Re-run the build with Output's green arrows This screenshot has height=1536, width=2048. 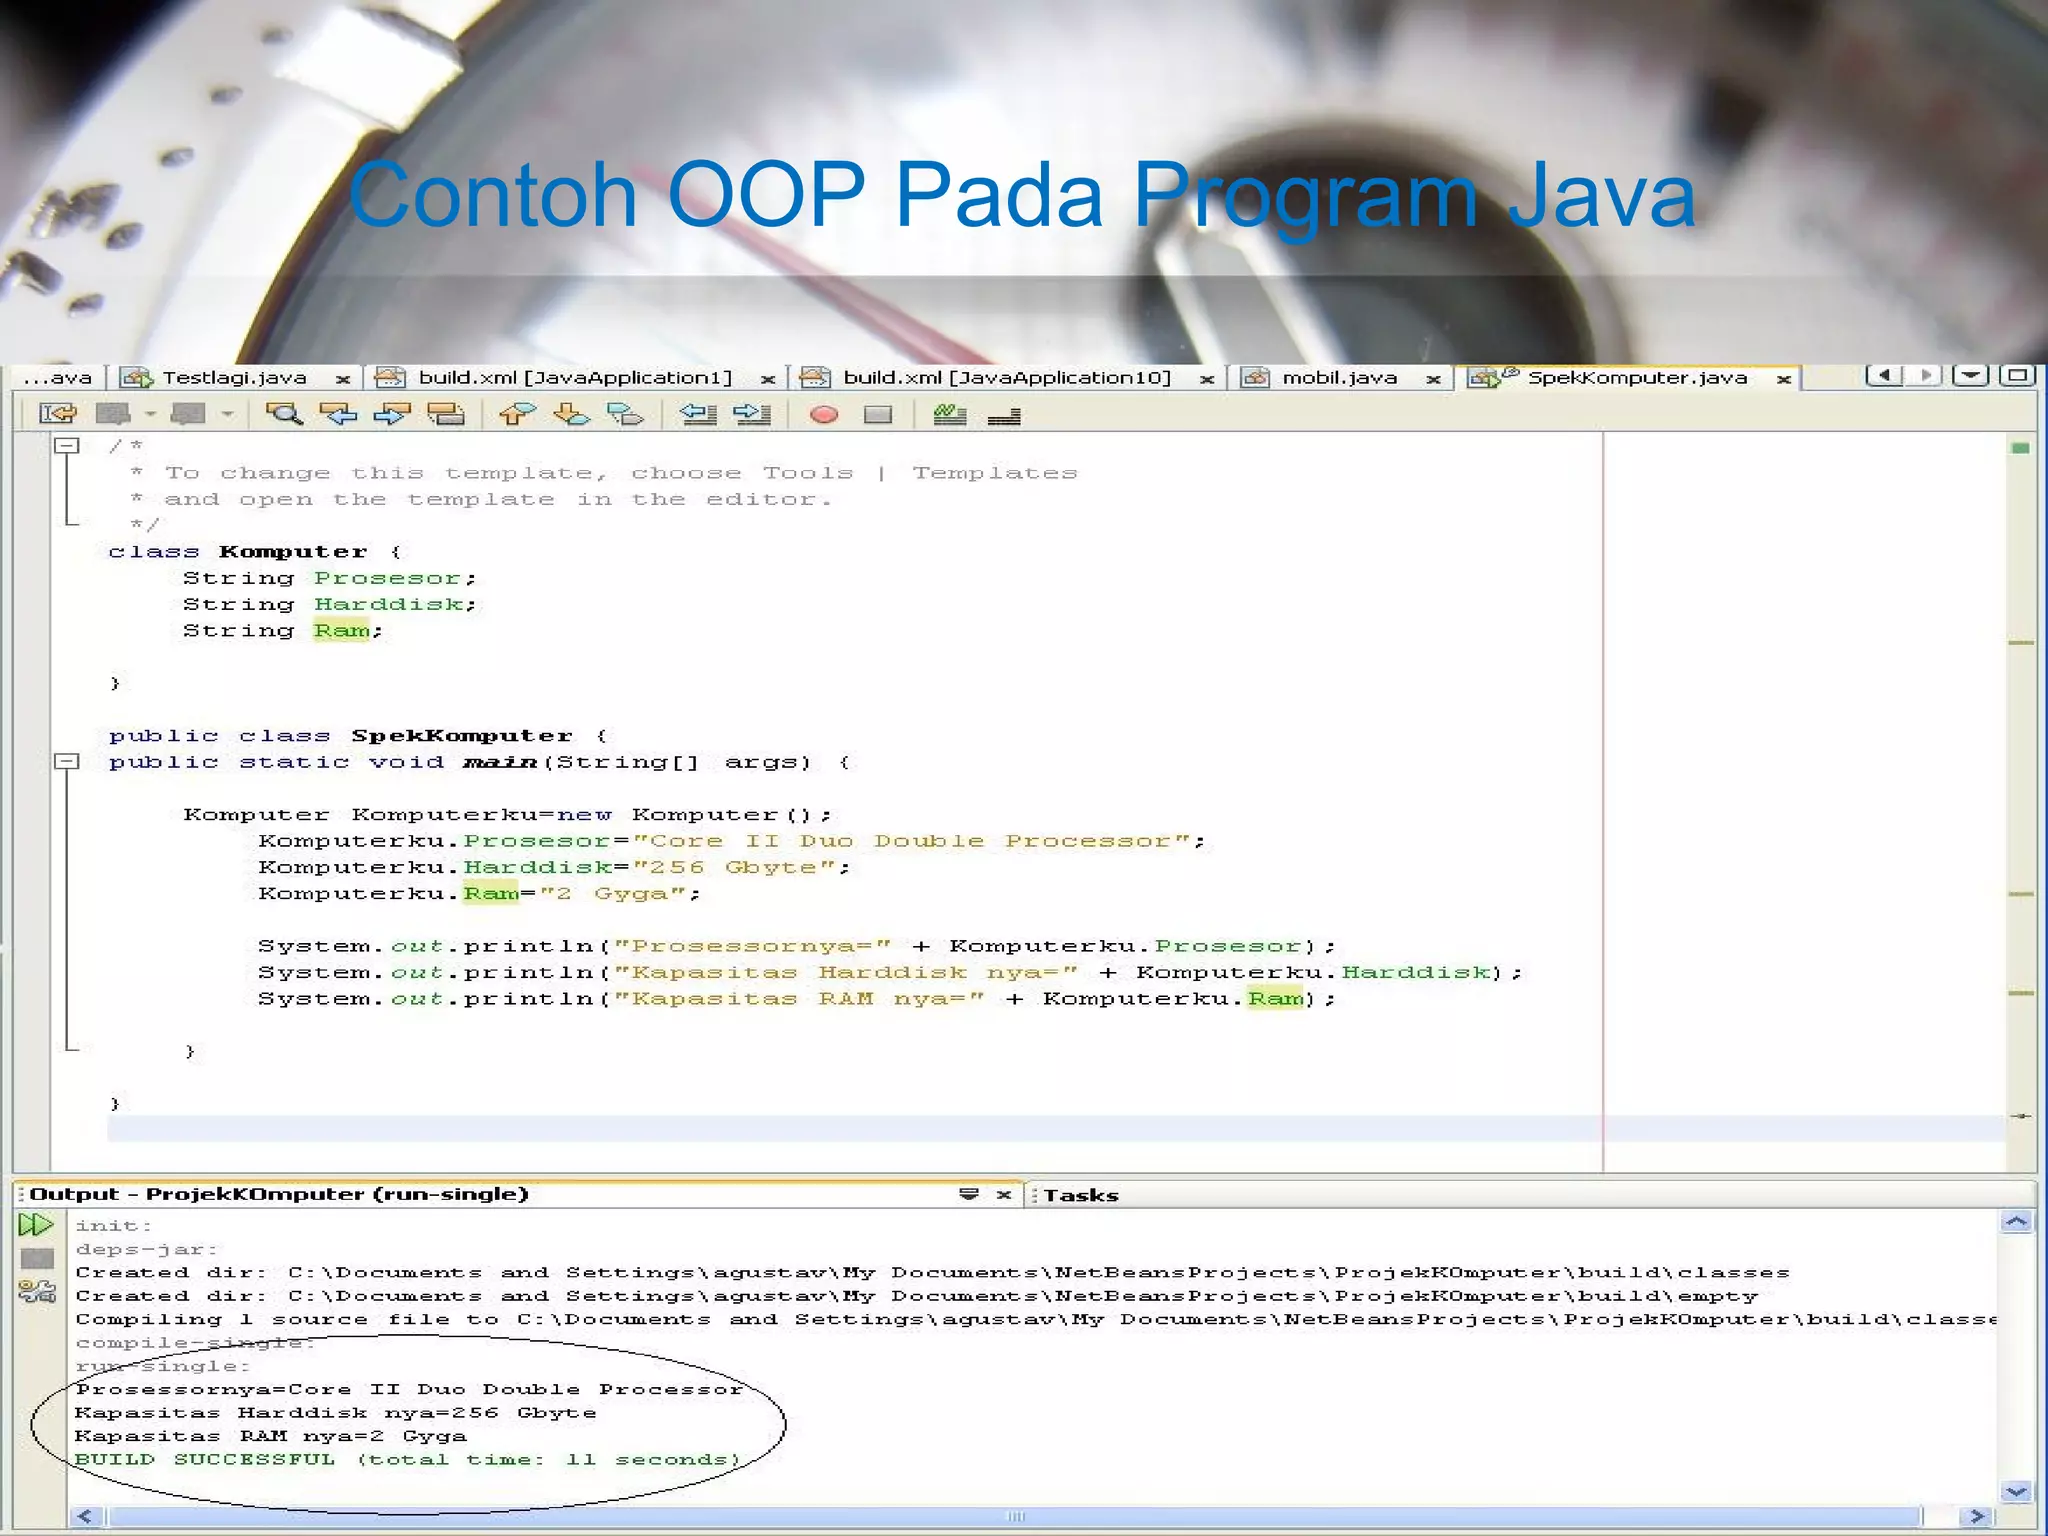[36, 1225]
